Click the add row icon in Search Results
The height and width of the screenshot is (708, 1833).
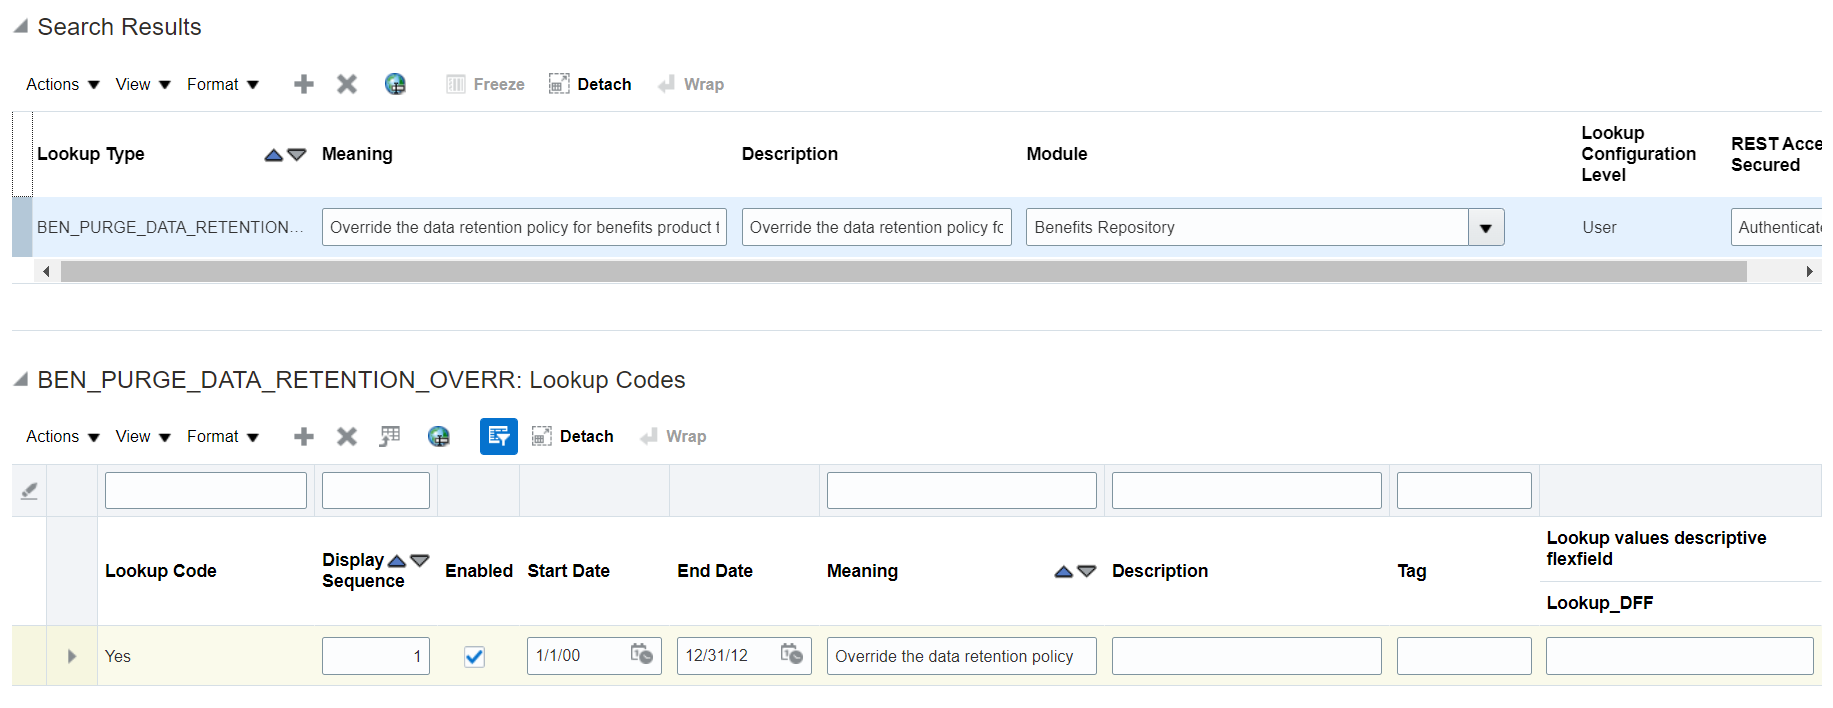[x=304, y=85]
